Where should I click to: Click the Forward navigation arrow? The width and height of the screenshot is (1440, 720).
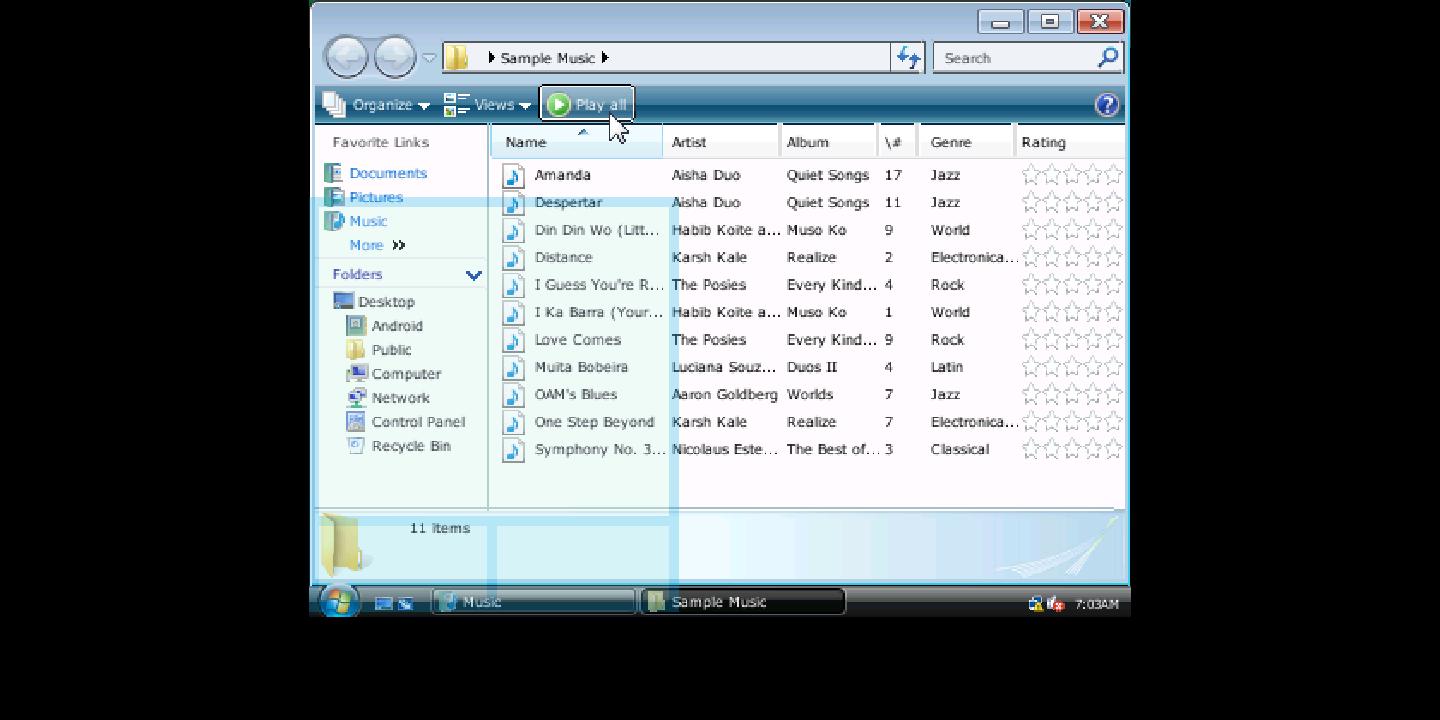[394, 57]
